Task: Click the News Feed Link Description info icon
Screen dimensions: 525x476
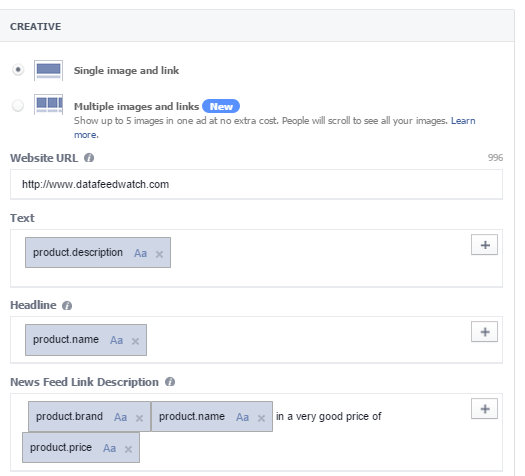Action: pyautogui.click(x=170, y=382)
